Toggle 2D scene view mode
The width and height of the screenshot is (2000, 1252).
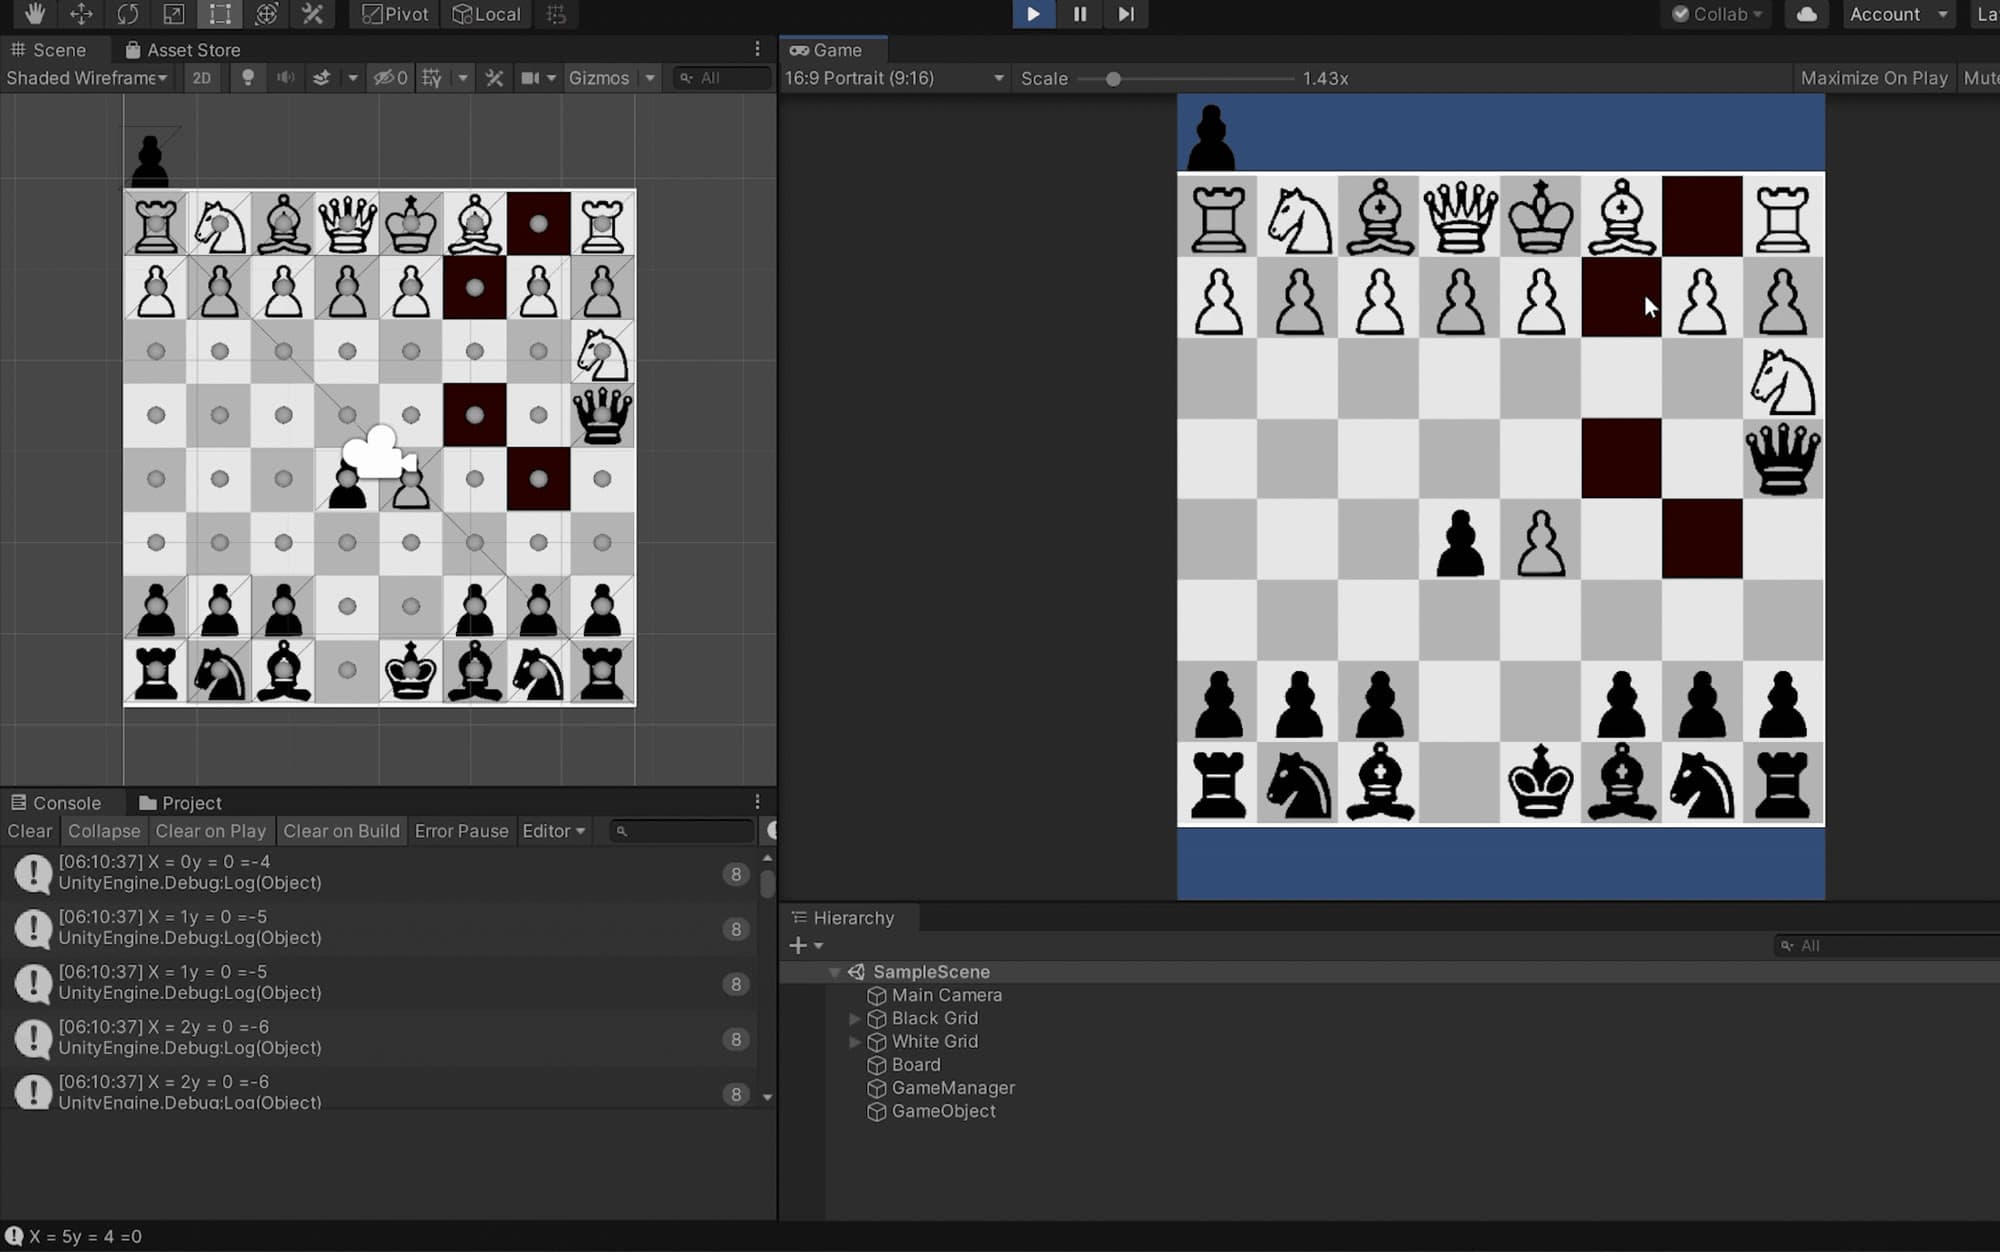(202, 78)
